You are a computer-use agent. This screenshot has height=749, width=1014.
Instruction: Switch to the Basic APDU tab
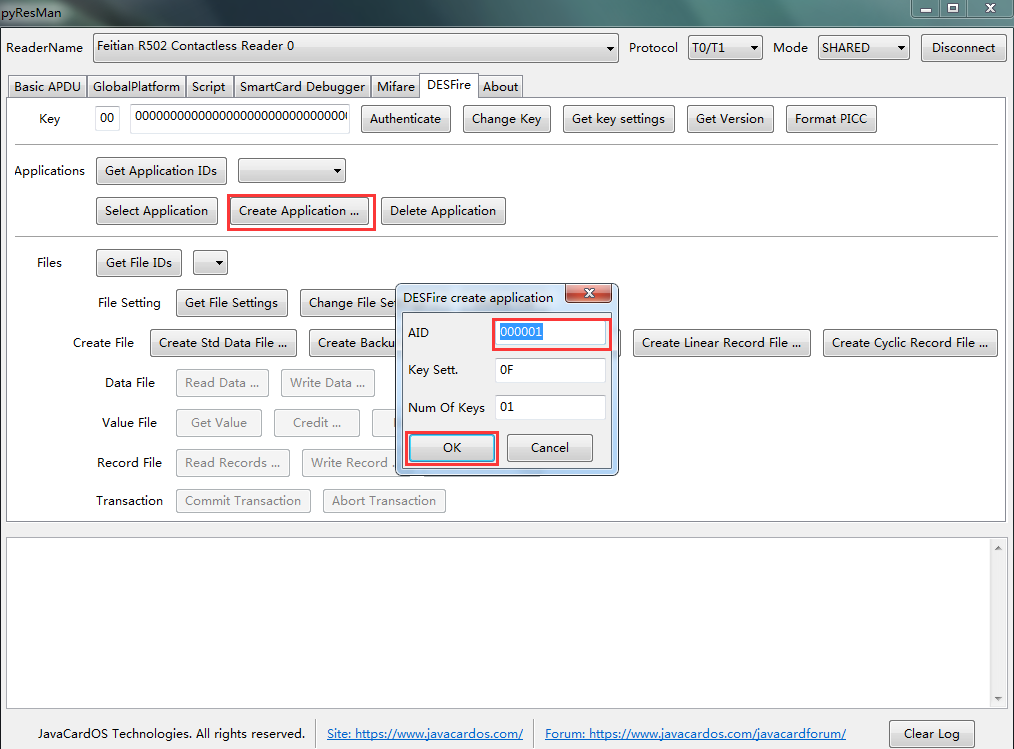(47, 87)
